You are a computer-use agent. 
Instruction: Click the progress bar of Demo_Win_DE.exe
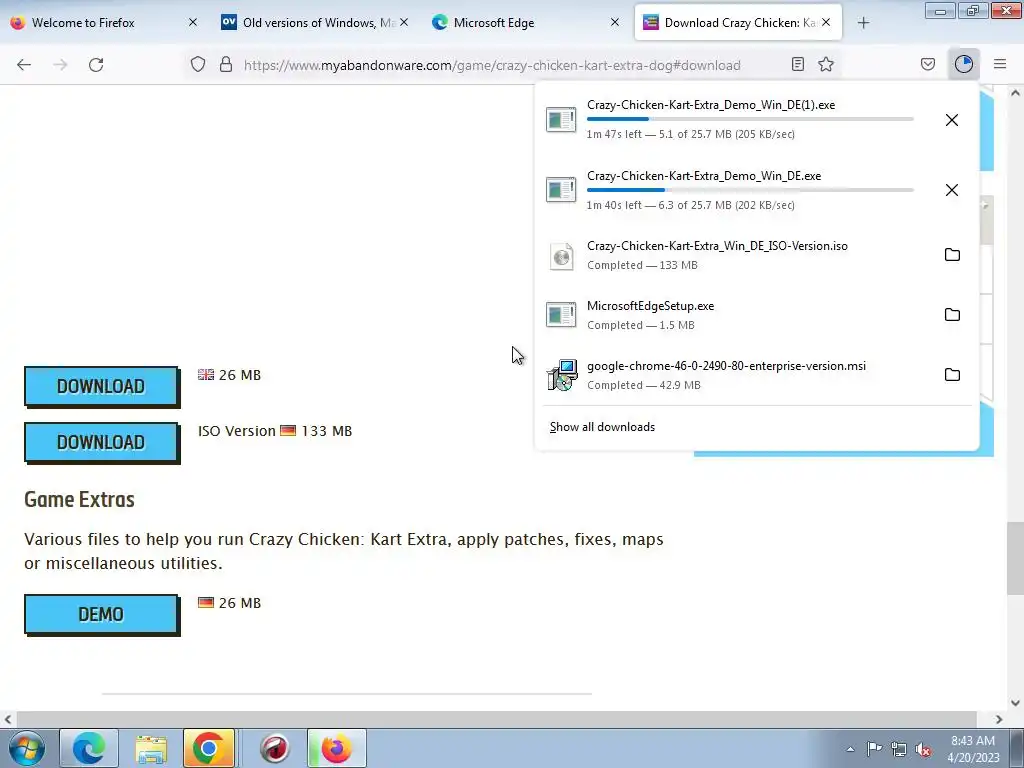[750, 190]
